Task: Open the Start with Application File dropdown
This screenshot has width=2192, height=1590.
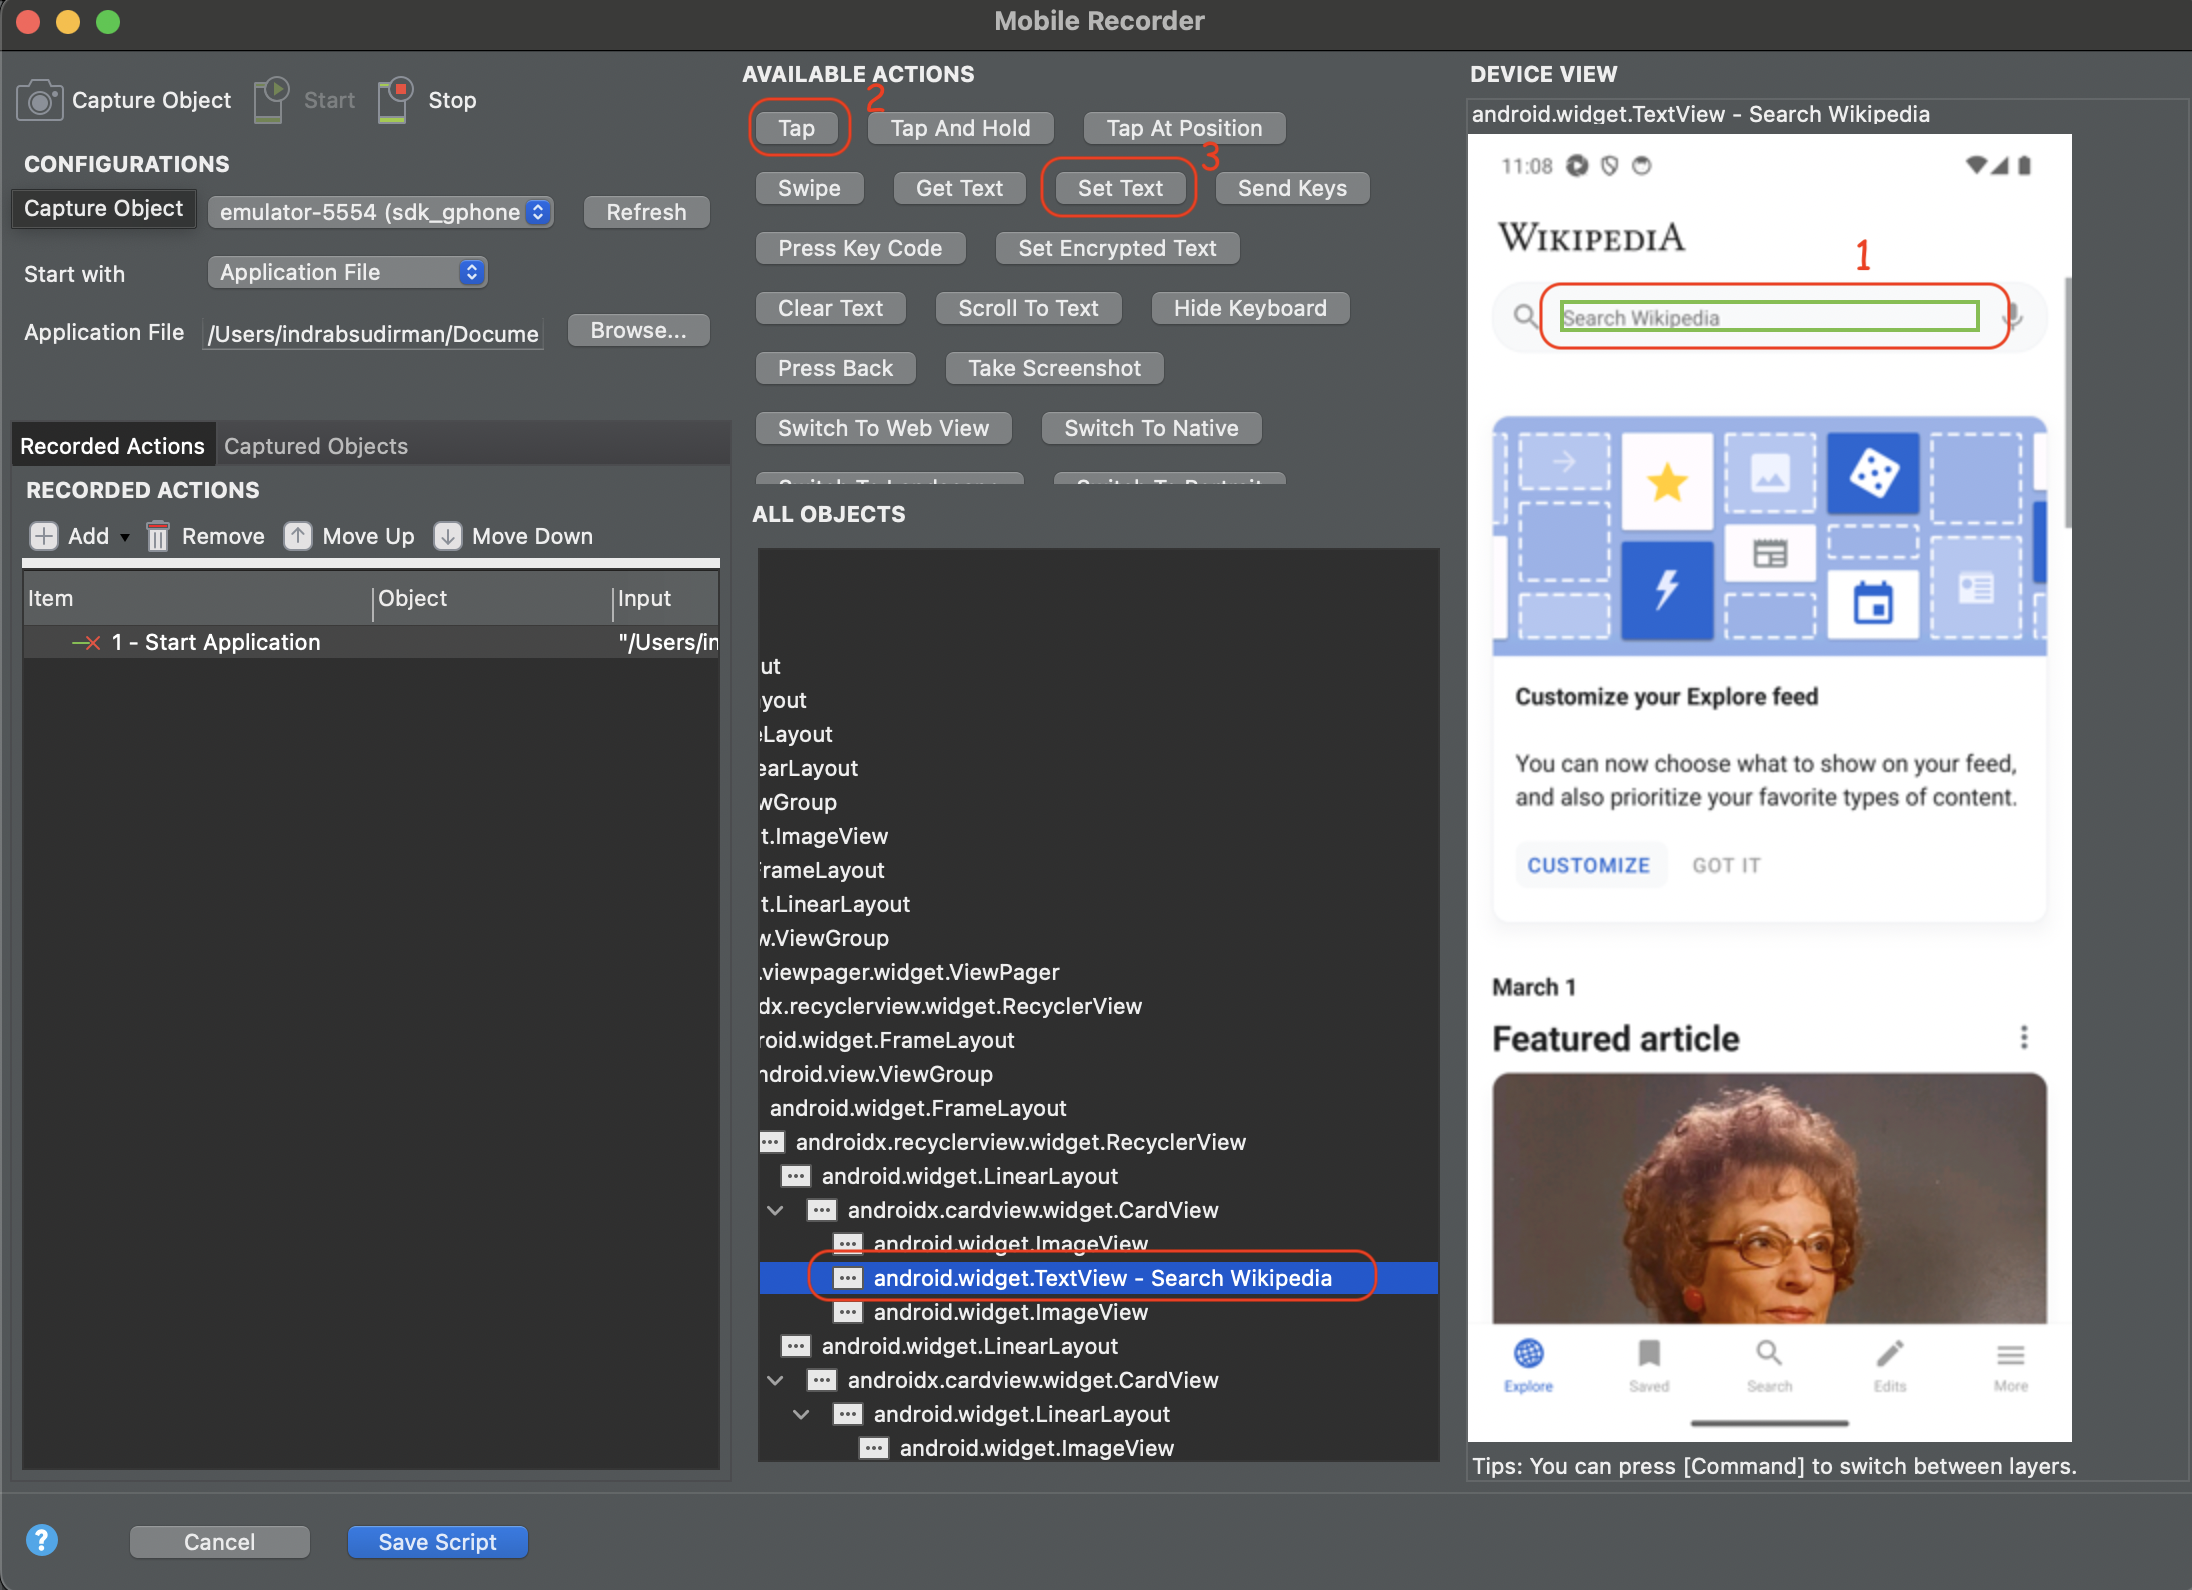Action: coord(347,272)
